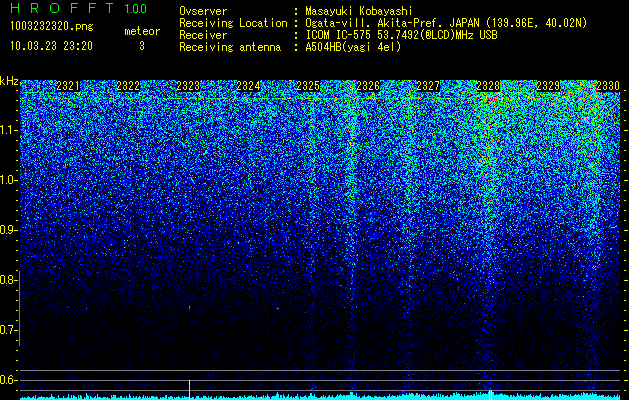Click the meteor count value 3

click(142, 46)
